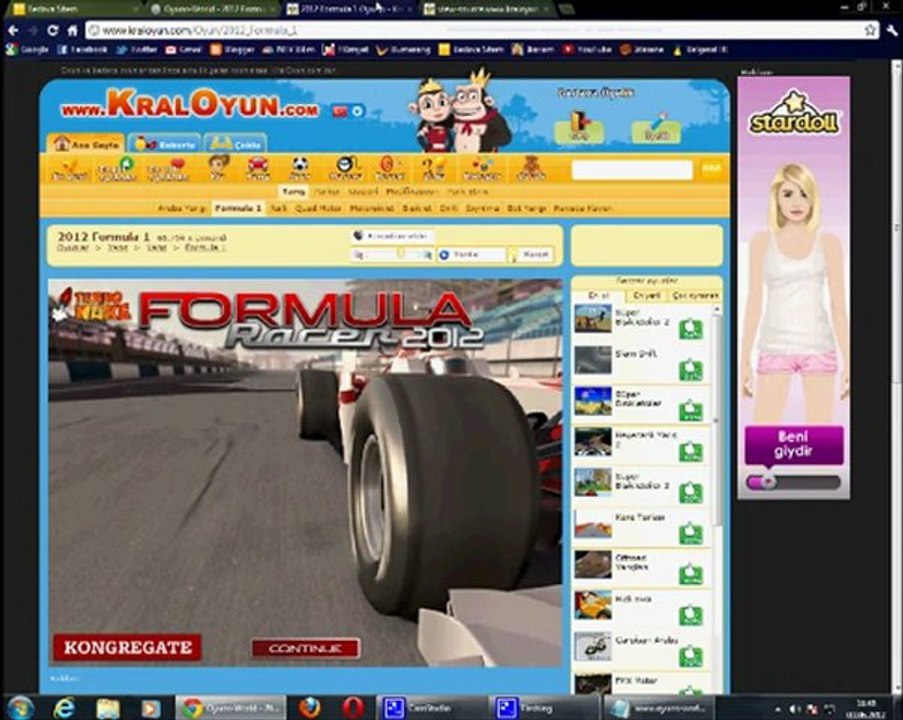Image resolution: width=903 pixels, height=720 pixels.
Task: Open the girl-face games category icon
Action: [x=218, y=168]
